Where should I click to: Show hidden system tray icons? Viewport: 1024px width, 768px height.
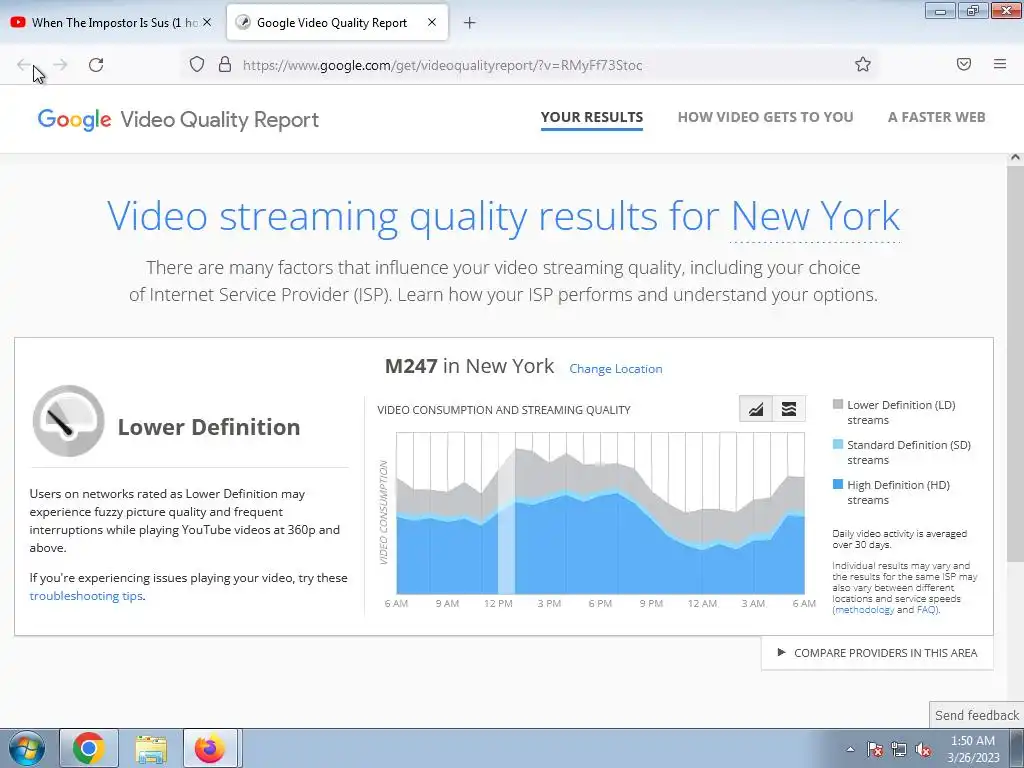tap(850, 749)
